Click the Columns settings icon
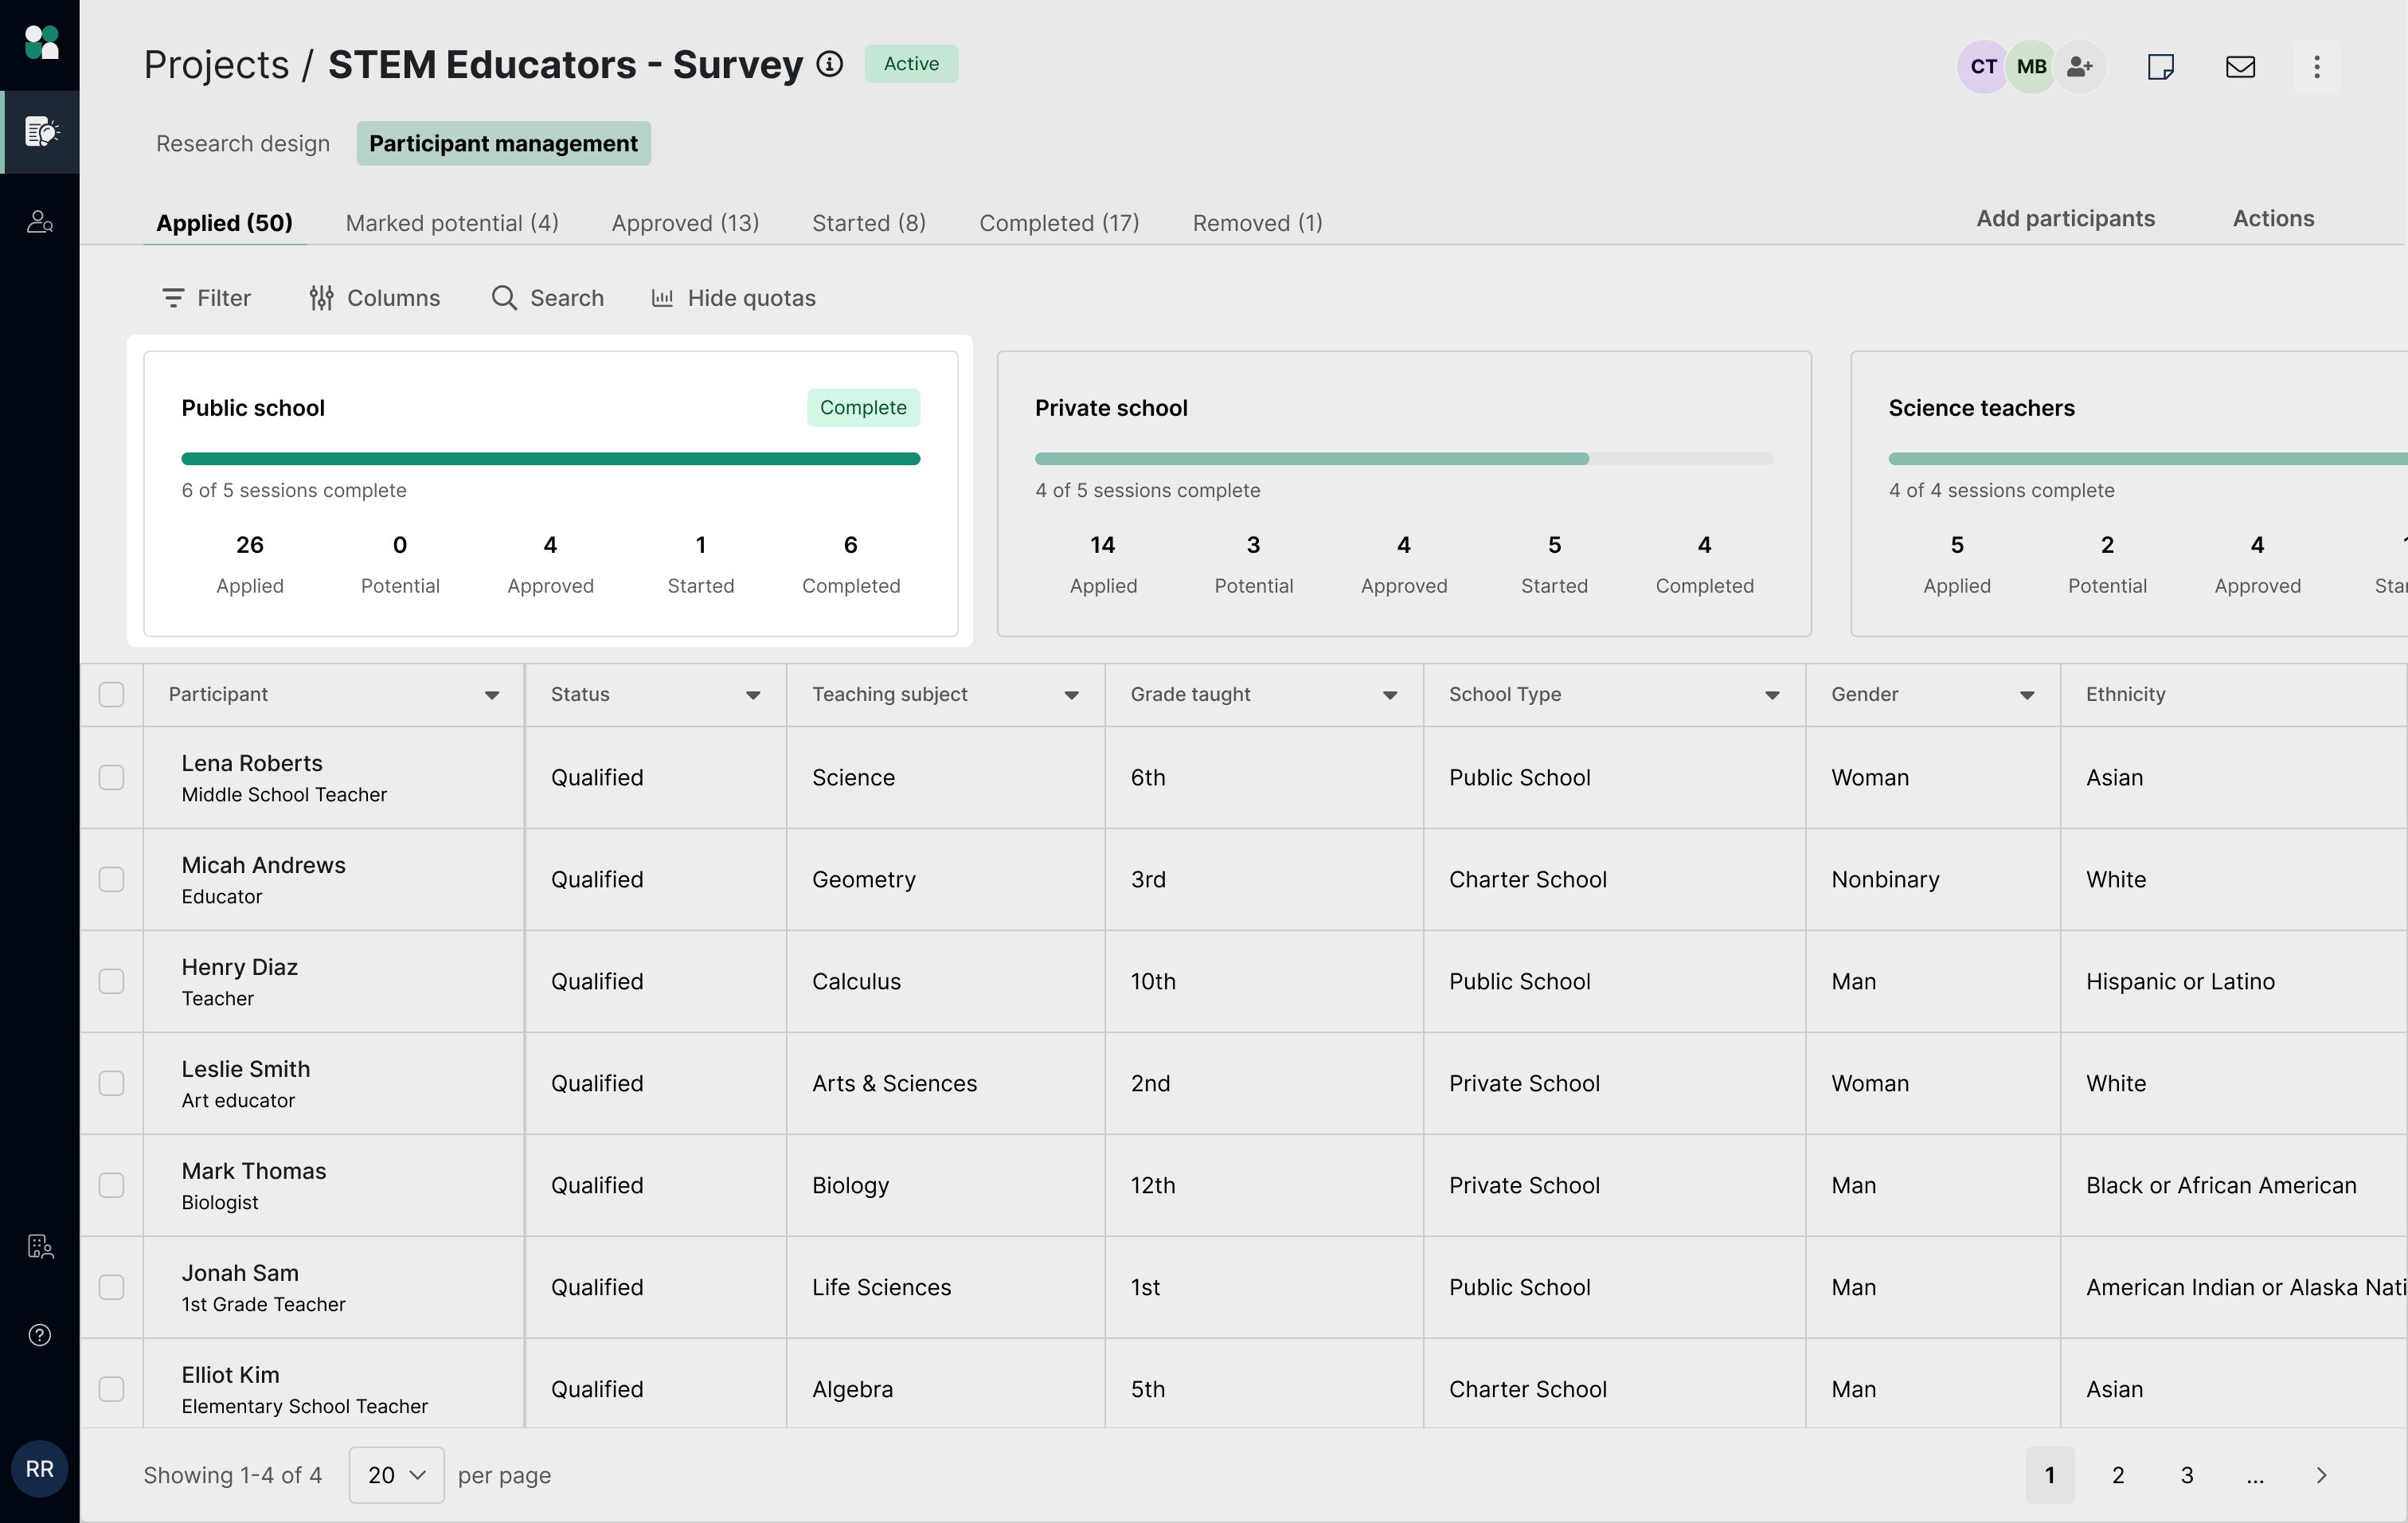2408x1523 pixels. [x=321, y=298]
